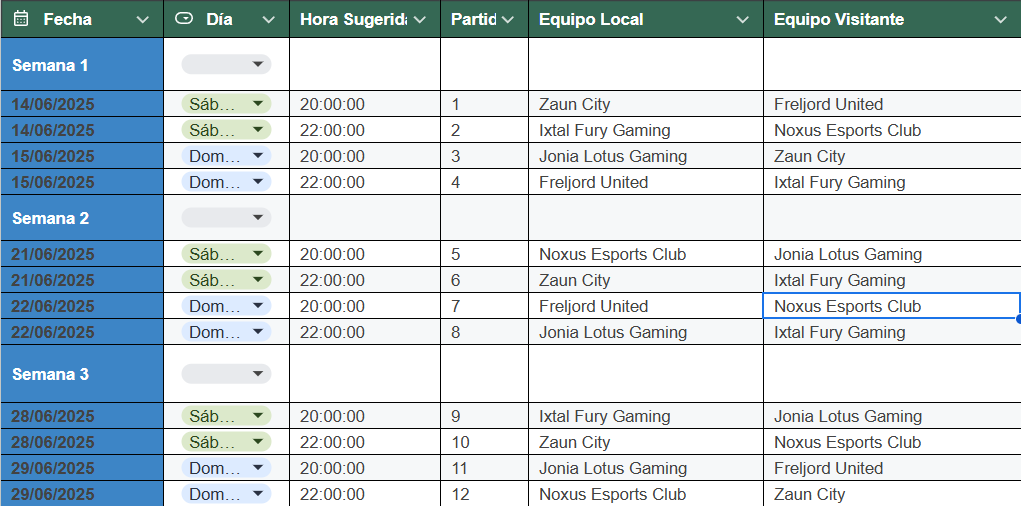
Task: Open the empty day chip in Semana 1 row
Action: tap(226, 64)
